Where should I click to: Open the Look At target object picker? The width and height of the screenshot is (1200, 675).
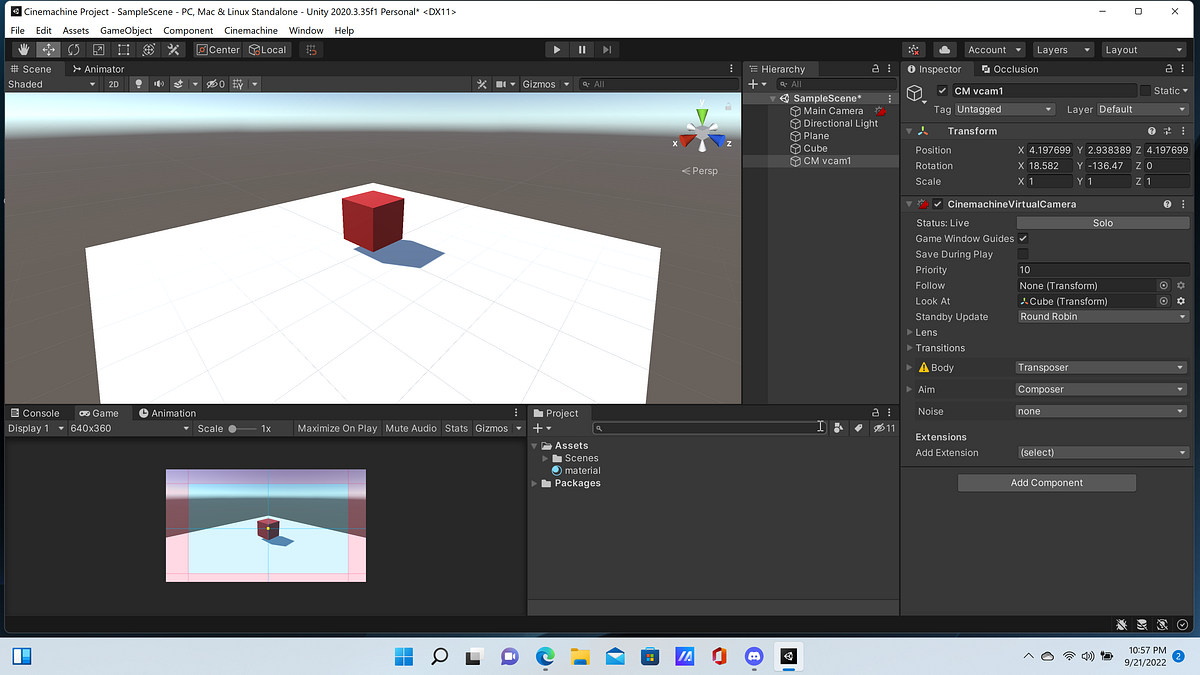click(x=1164, y=301)
